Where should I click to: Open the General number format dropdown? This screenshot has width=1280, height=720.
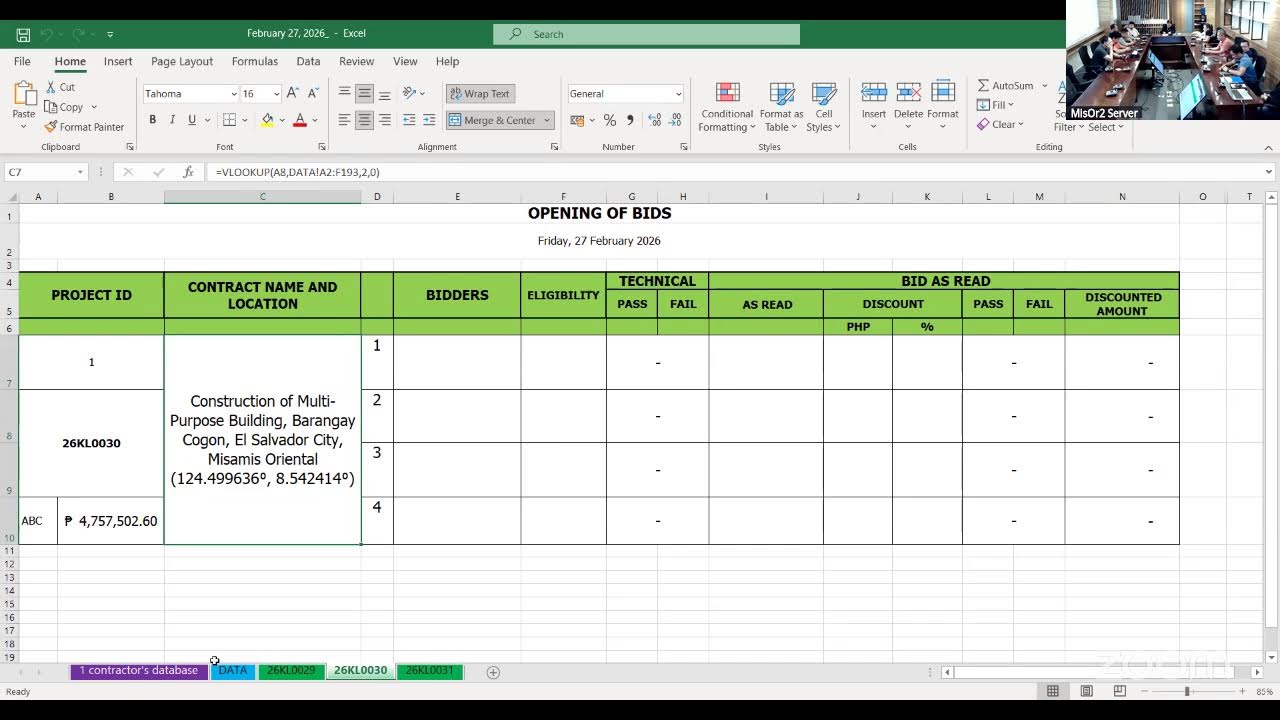click(x=678, y=94)
